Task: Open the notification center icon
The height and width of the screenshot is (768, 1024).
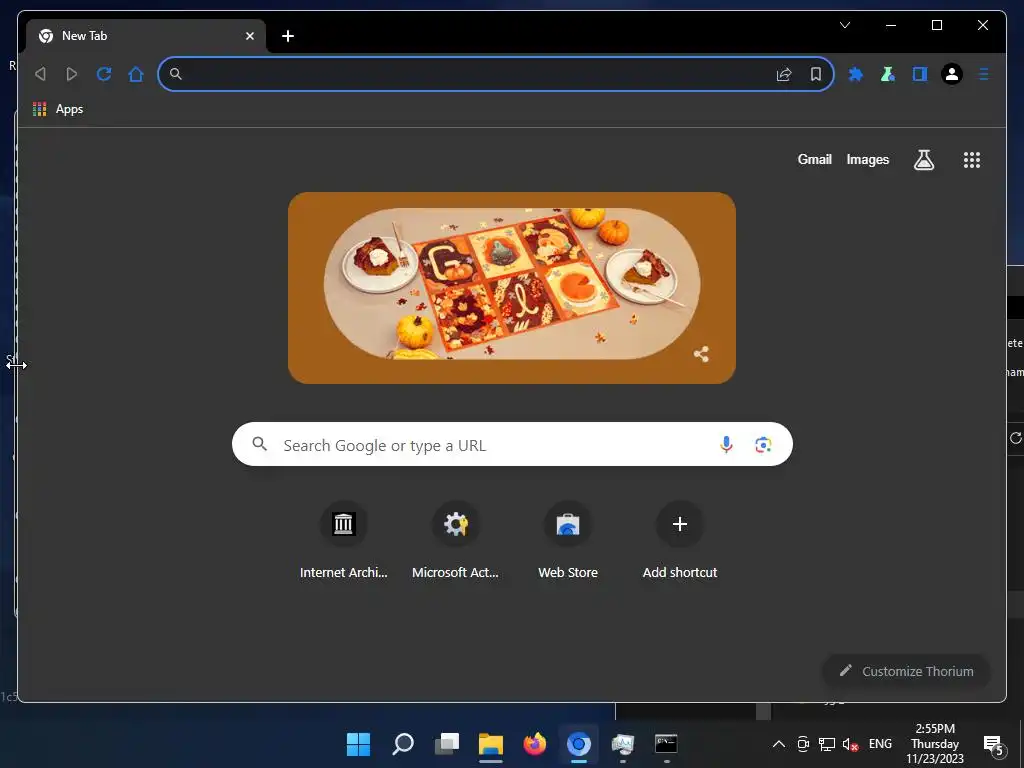Action: pyautogui.click(x=993, y=744)
